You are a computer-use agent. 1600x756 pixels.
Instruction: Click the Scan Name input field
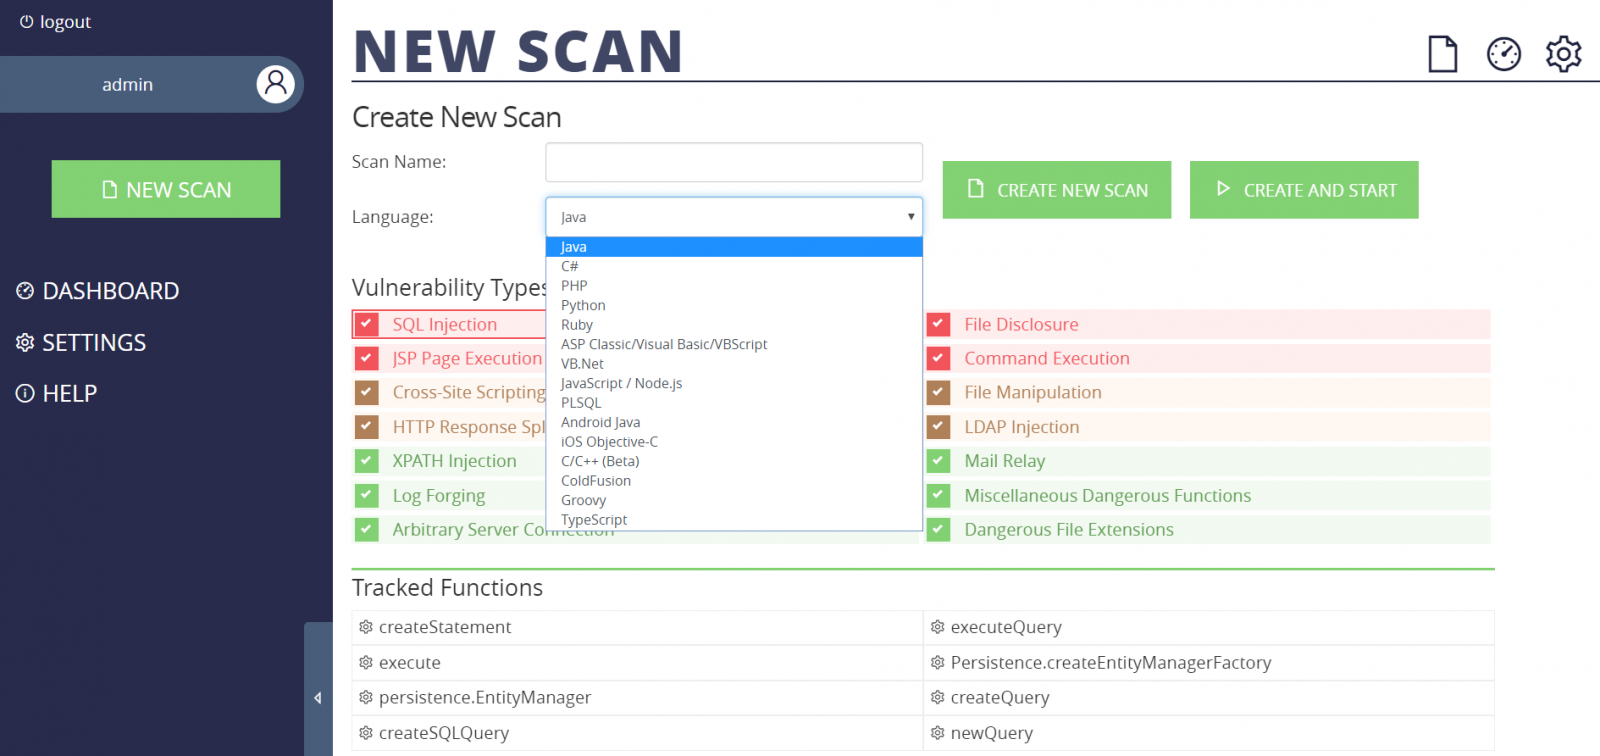pos(734,162)
